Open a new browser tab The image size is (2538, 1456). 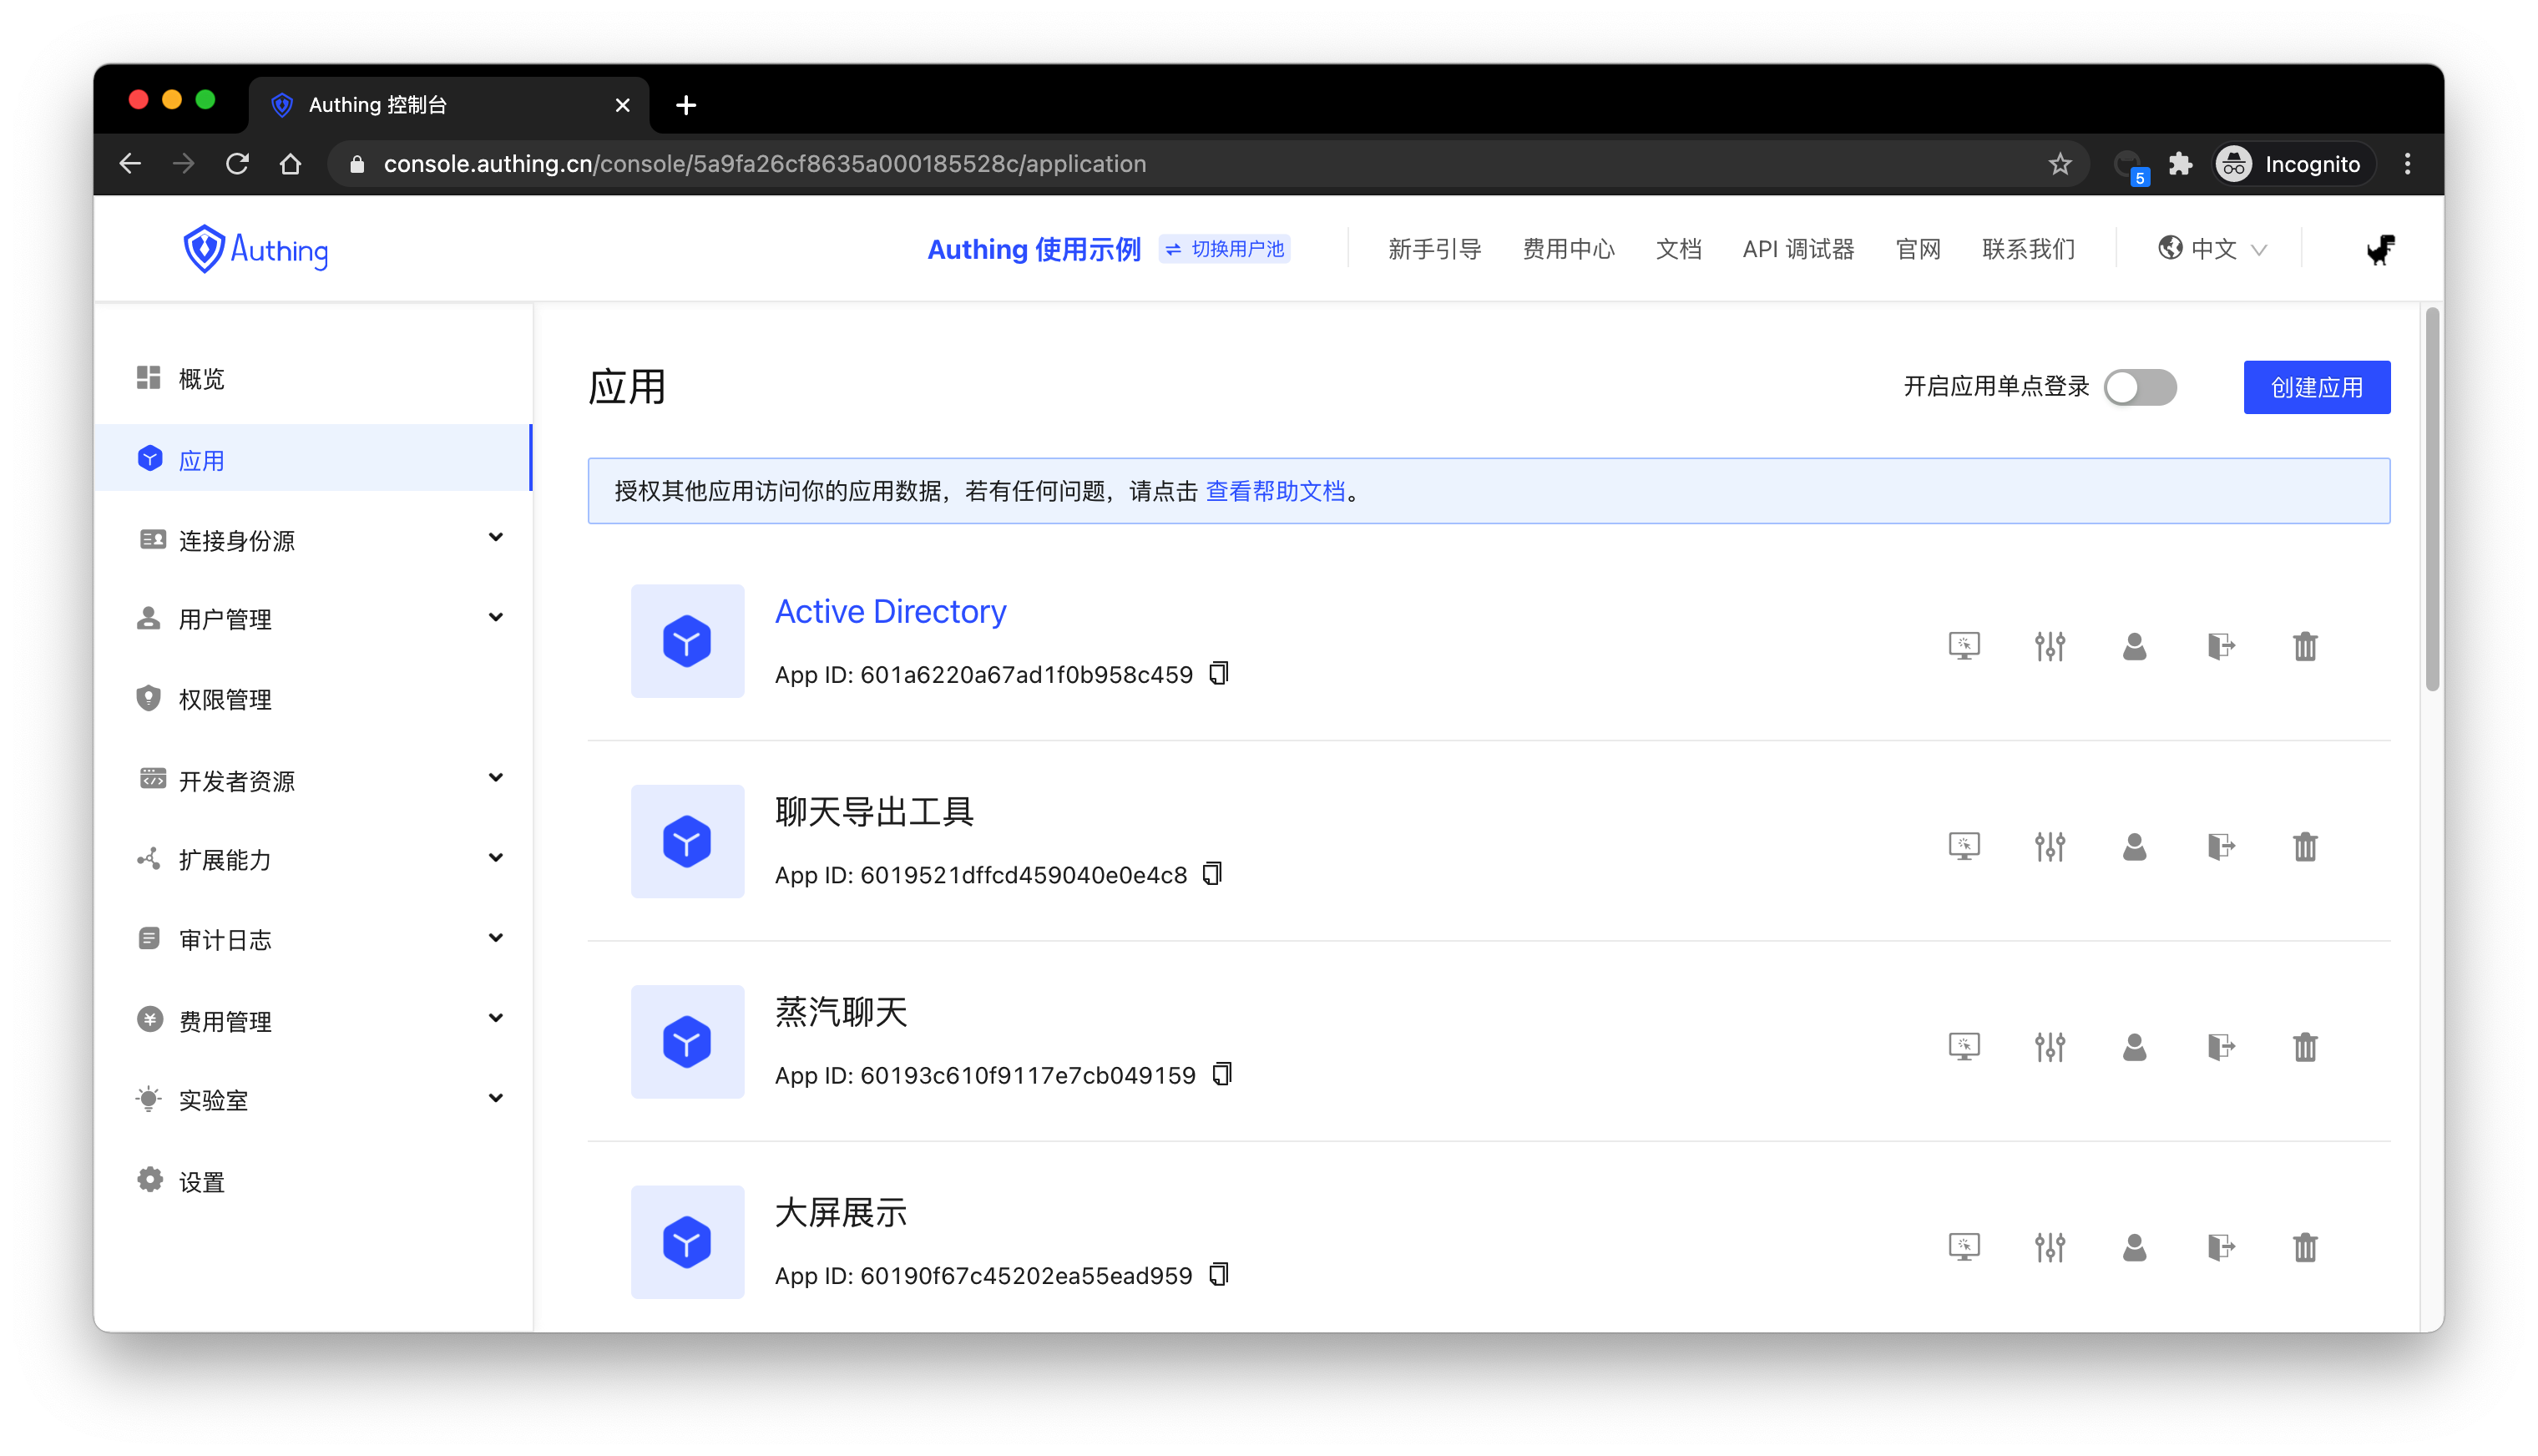coord(686,105)
